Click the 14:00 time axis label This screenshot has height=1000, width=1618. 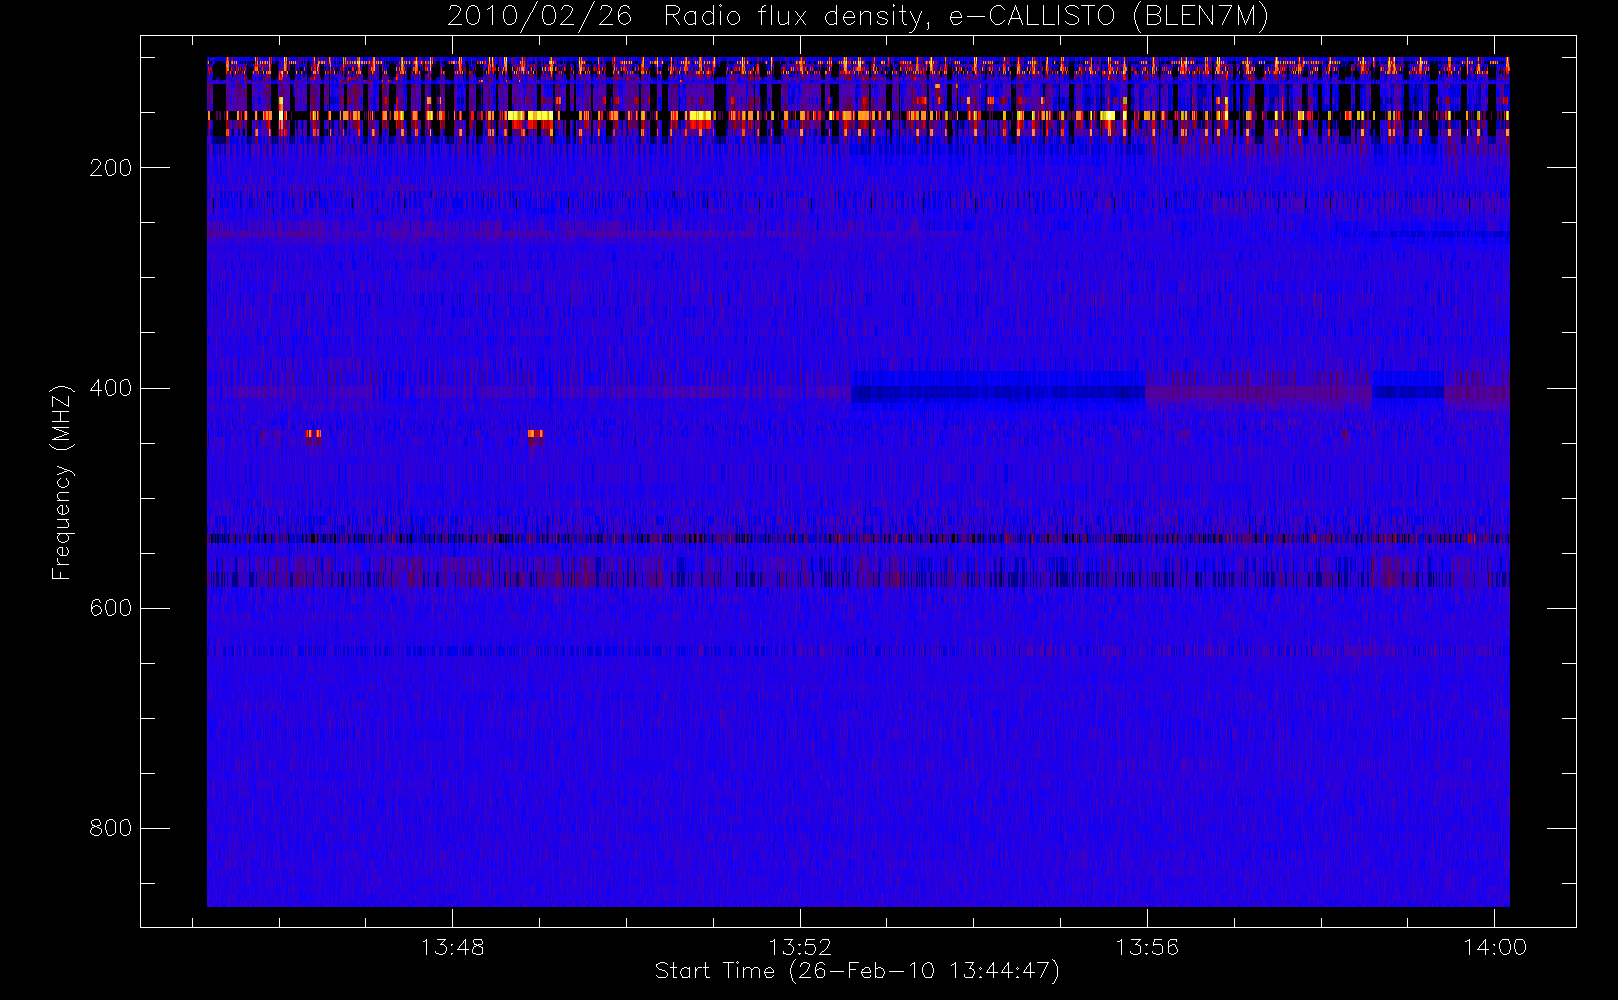click(x=1495, y=947)
